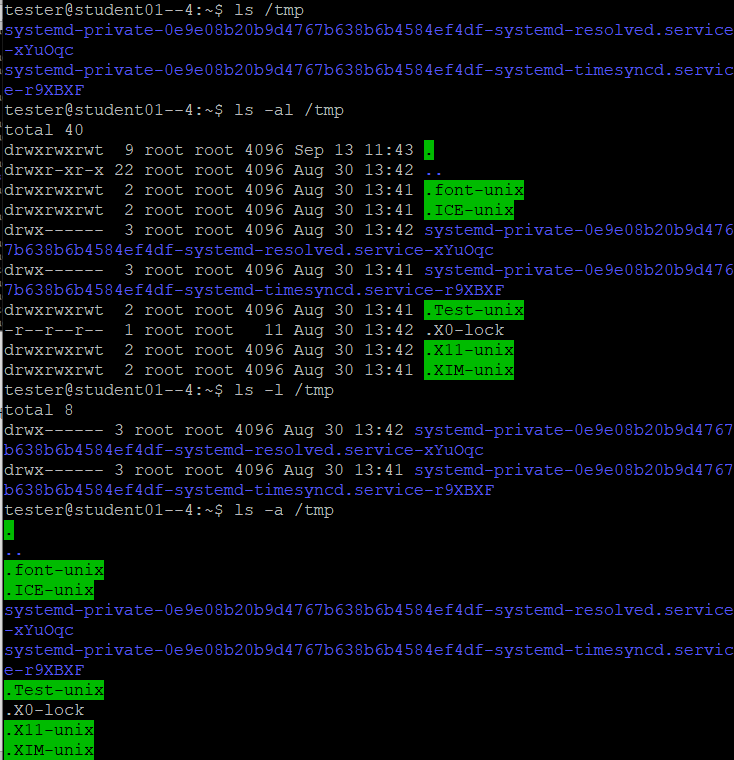This screenshot has width=734, height=760.
Task: Click '.X0-lock' in the ls -al listing
Action: pos(464,330)
